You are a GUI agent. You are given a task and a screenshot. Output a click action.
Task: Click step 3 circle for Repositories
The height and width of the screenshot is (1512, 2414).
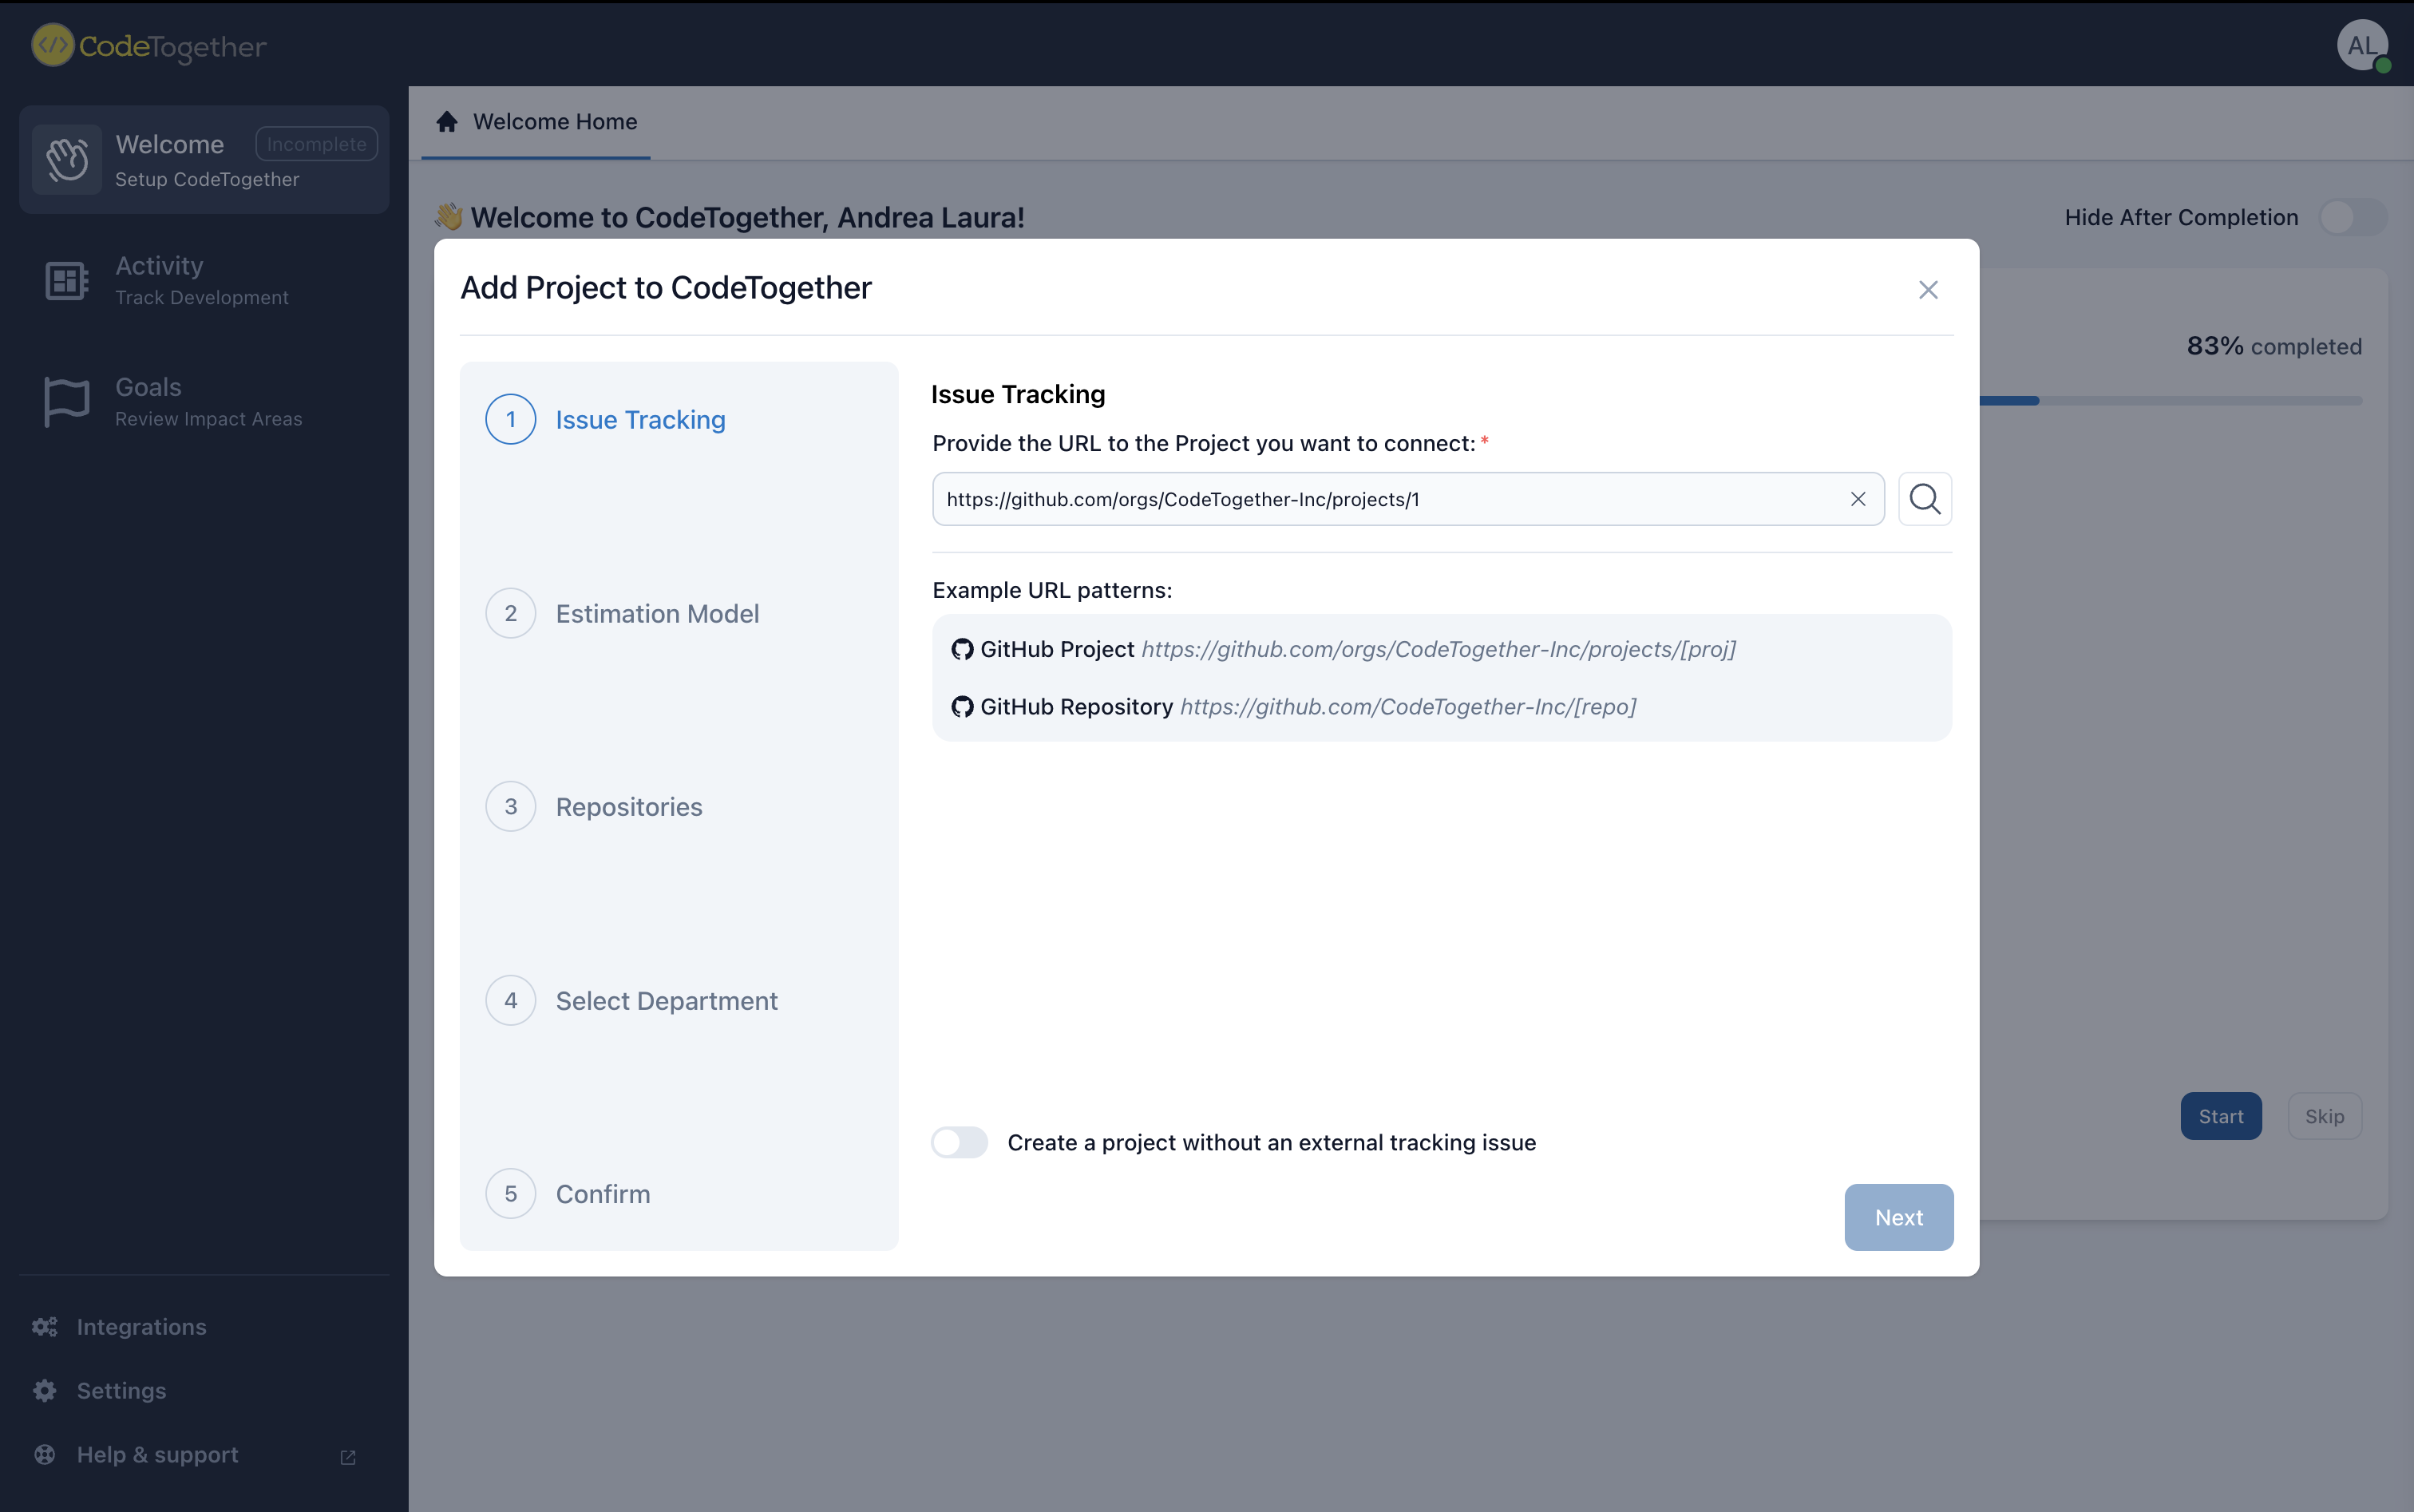click(511, 806)
